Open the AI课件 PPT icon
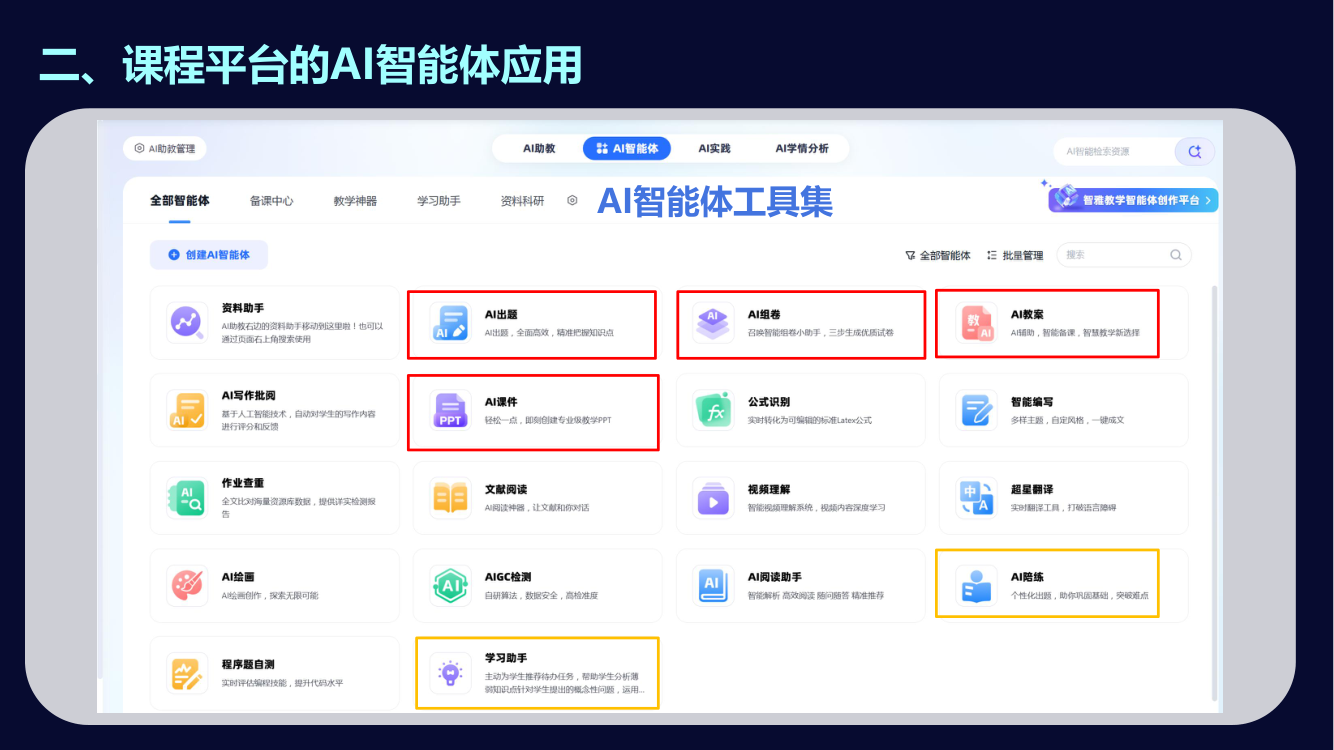The image size is (1334, 750). click(x=450, y=410)
